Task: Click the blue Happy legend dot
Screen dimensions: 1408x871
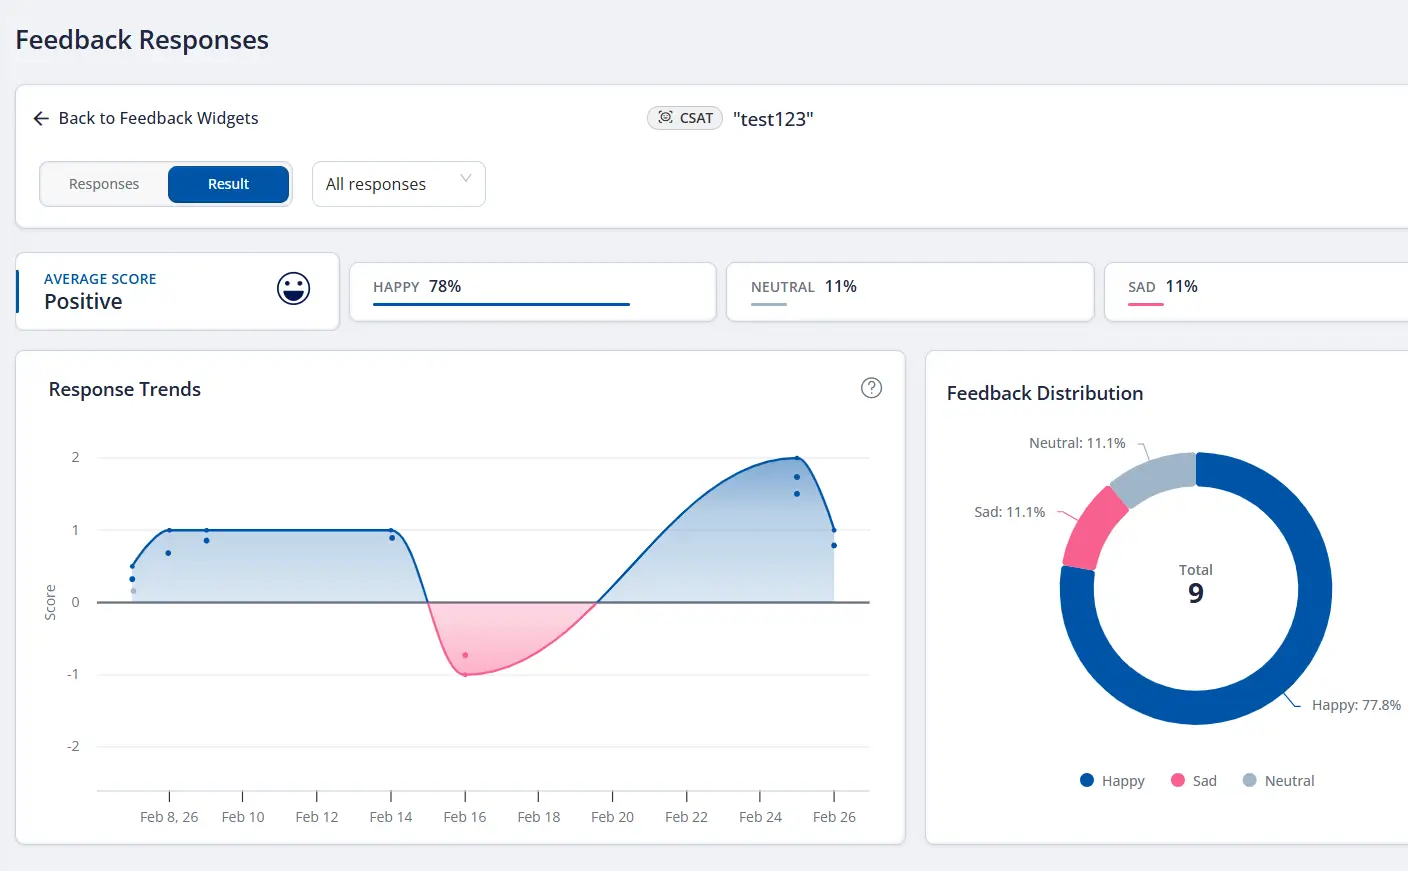Action: pyautogui.click(x=1087, y=780)
